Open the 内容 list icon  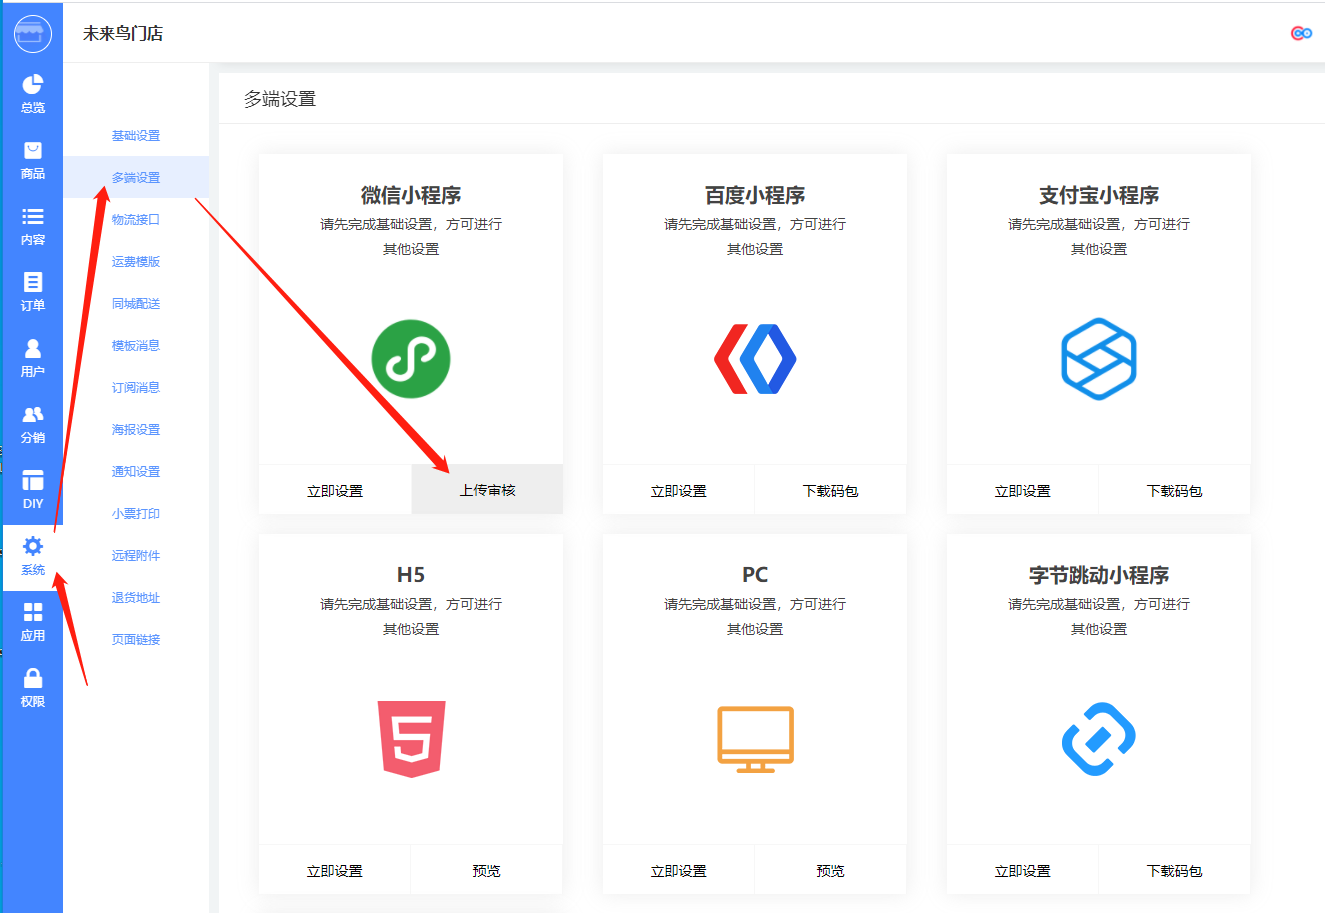click(33, 216)
